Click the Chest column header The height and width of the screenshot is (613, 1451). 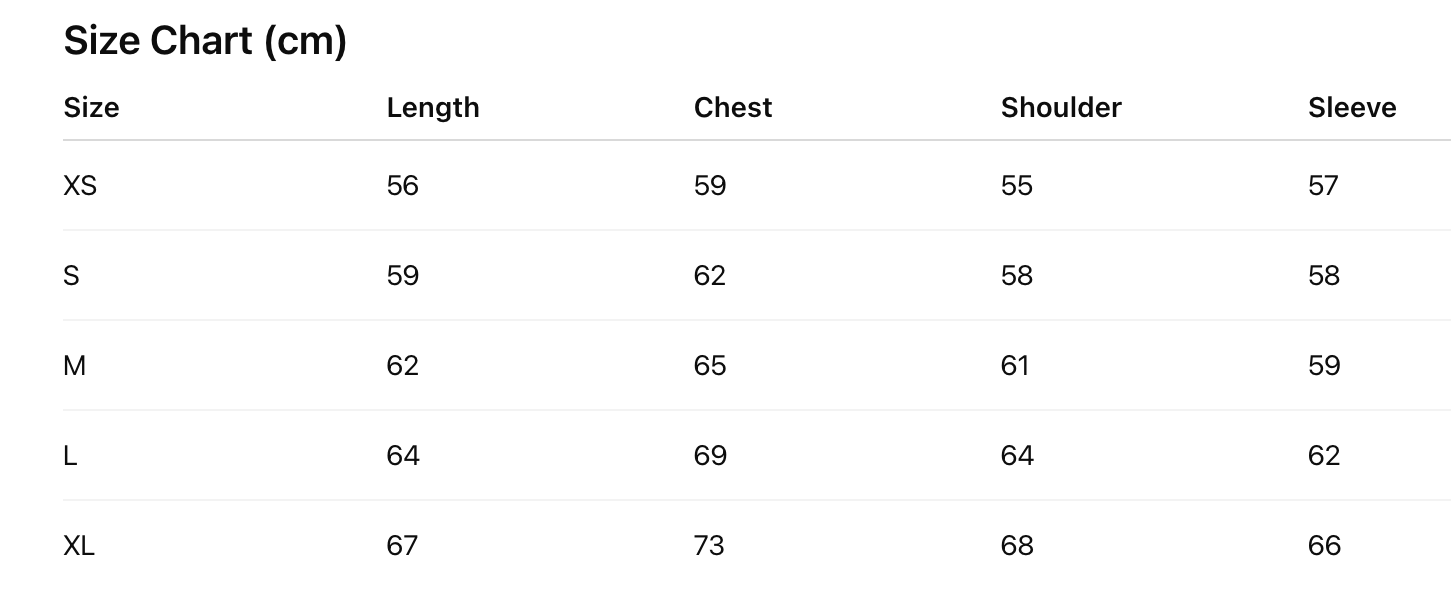click(733, 108)
